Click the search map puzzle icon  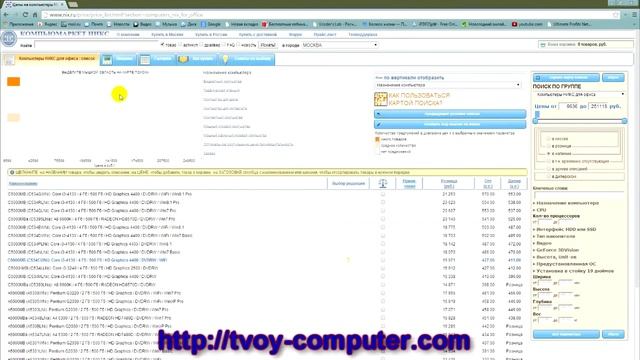(x=380, y=99)
